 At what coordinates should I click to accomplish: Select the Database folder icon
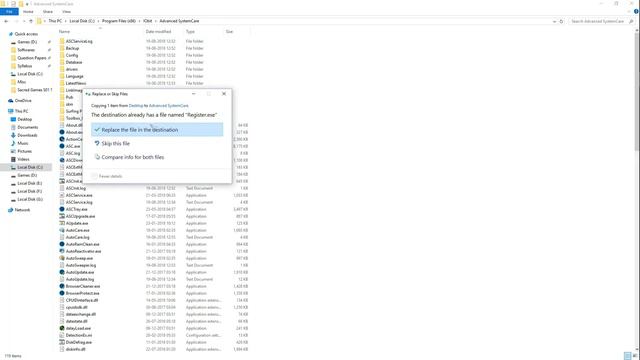[x=62, y=62]
